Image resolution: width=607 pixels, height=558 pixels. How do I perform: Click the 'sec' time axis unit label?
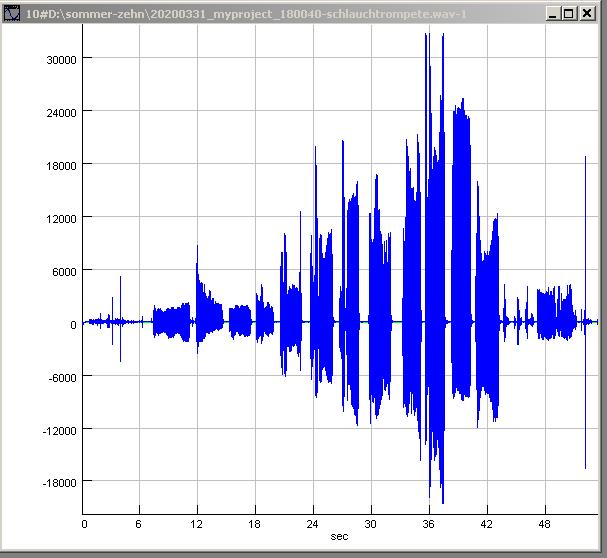click(x=340, y=537)
